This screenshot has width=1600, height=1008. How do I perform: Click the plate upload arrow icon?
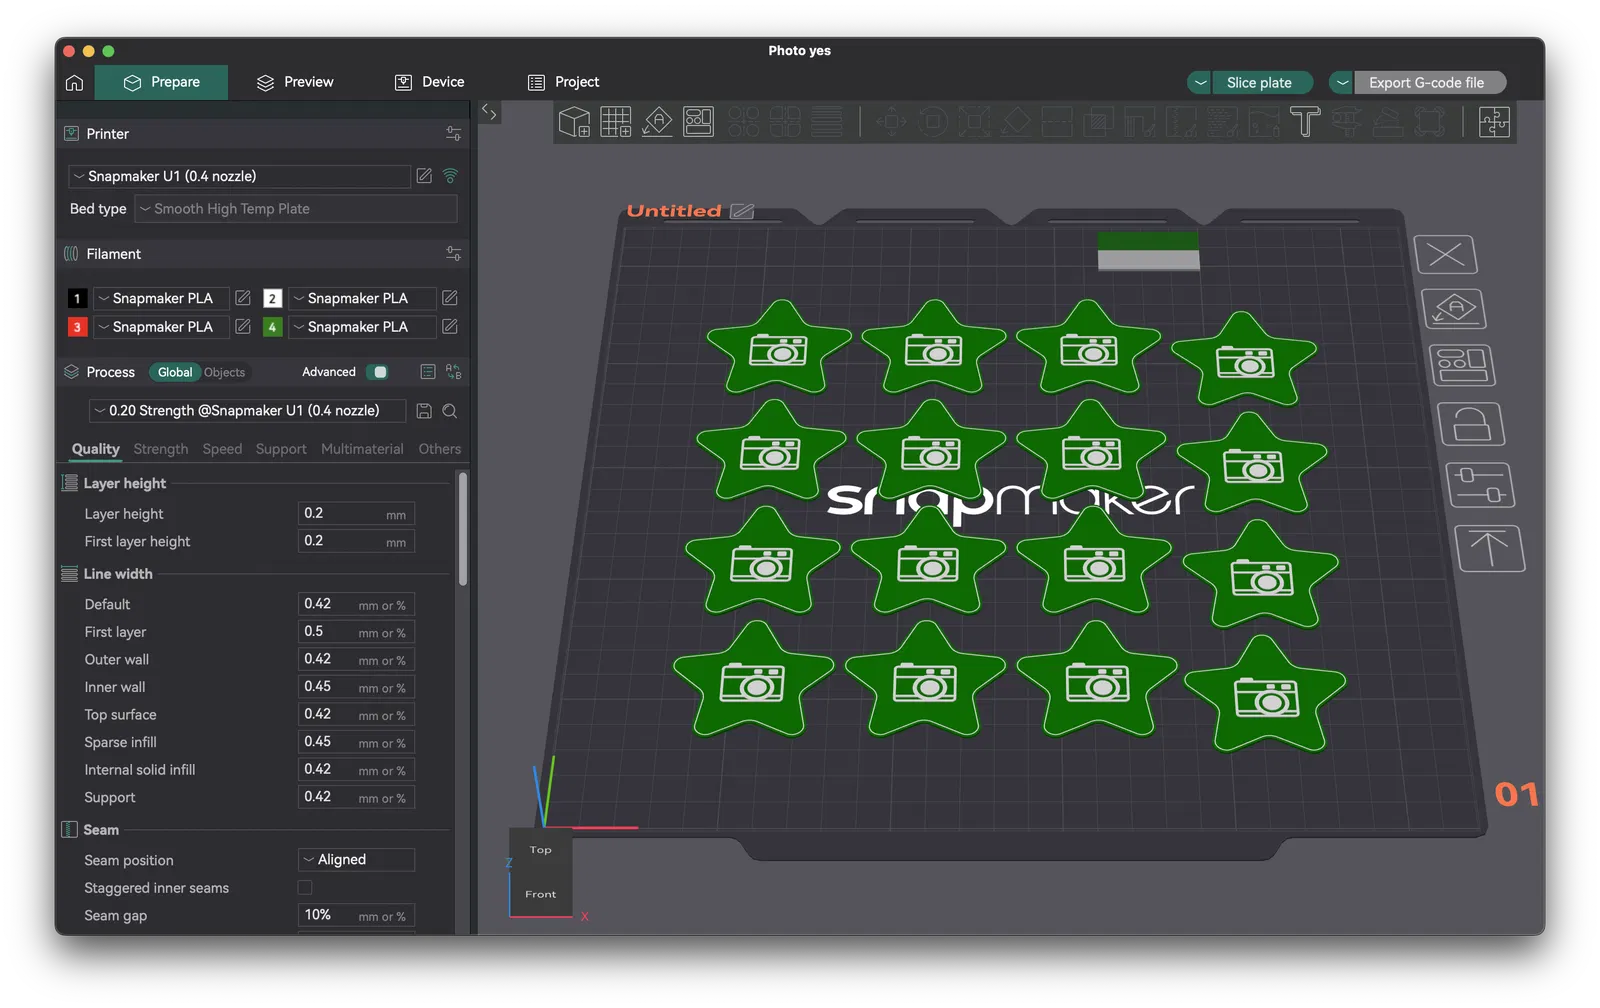pos(1489,548)
